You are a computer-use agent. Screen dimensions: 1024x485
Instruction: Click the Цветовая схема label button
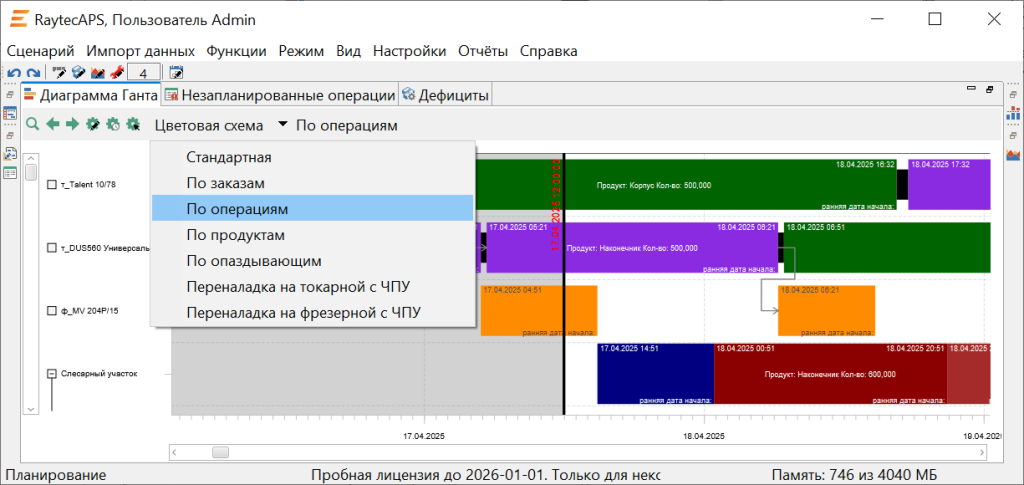[209, 125]
